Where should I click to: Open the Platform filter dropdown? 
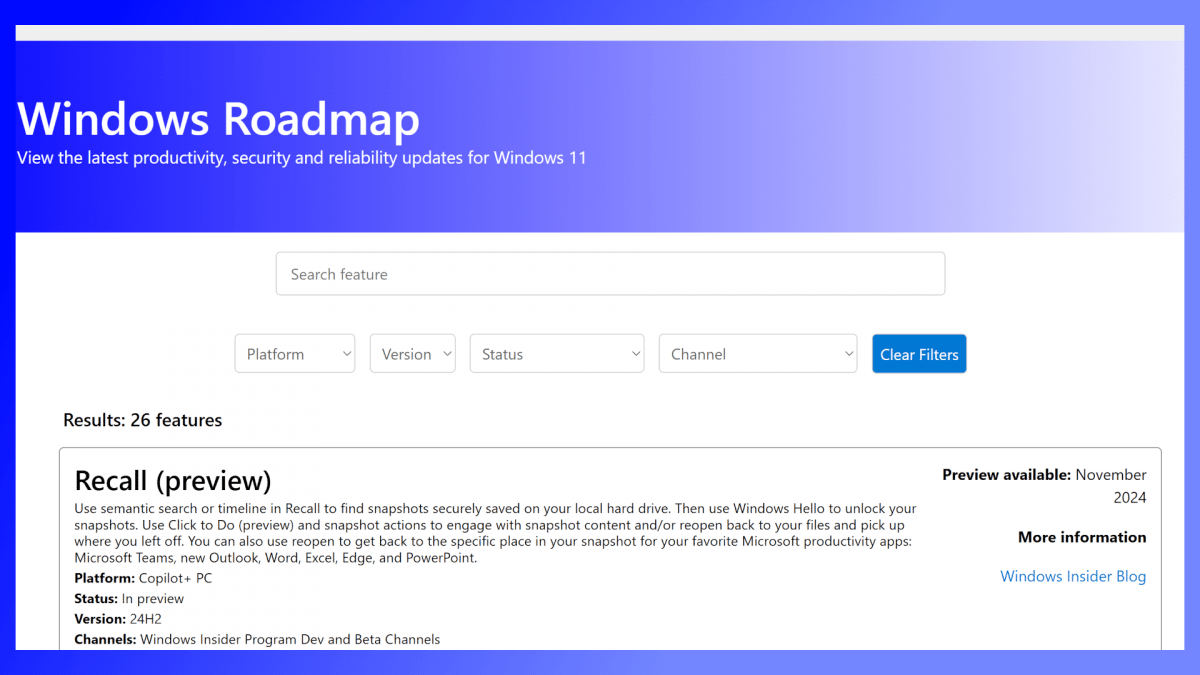[294, 354]
